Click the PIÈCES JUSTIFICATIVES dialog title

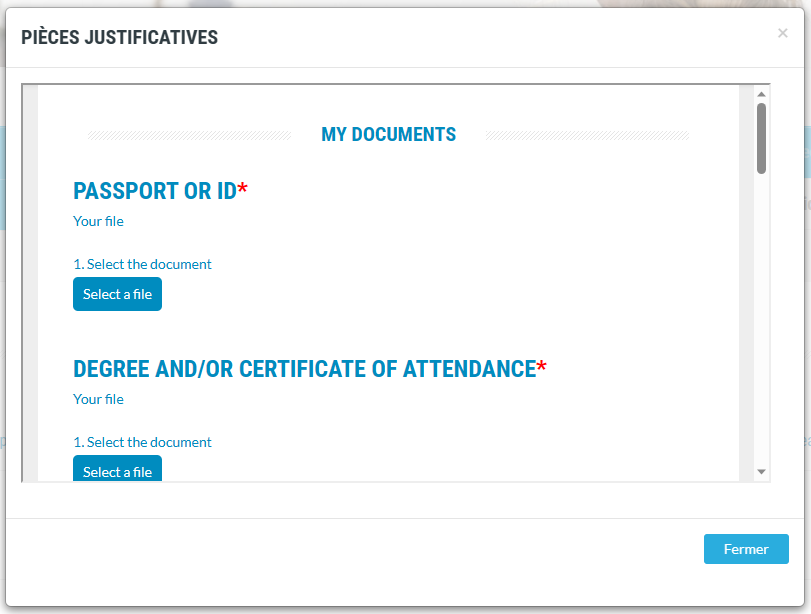click(x=119, y=37)
